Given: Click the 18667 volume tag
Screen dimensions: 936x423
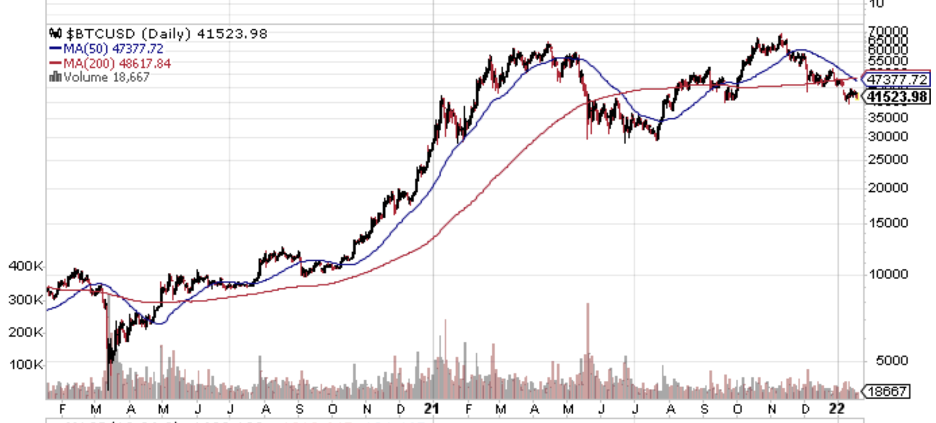Looking at the screenshot, I should (x=886, y=391).
